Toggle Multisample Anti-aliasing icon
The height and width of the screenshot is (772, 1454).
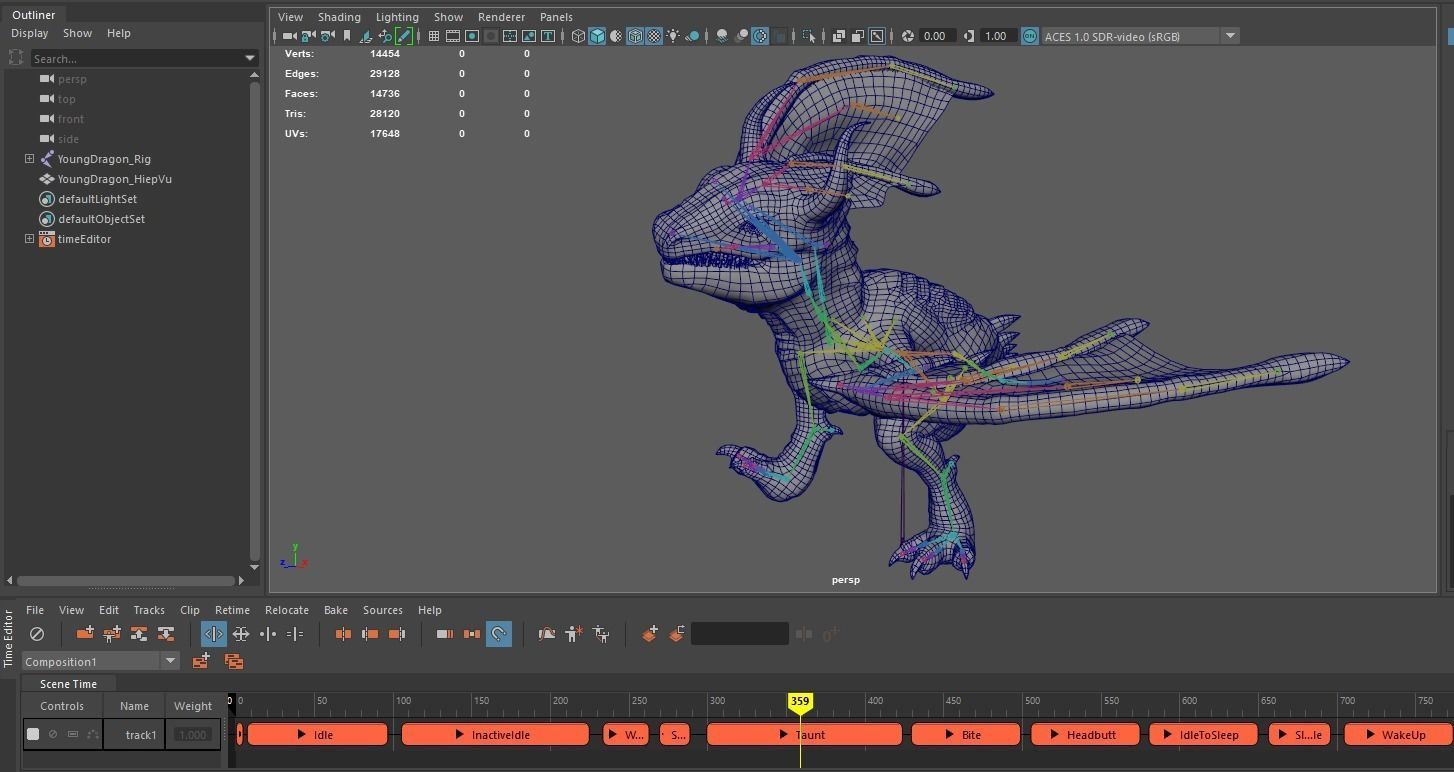tap(760, 36)
